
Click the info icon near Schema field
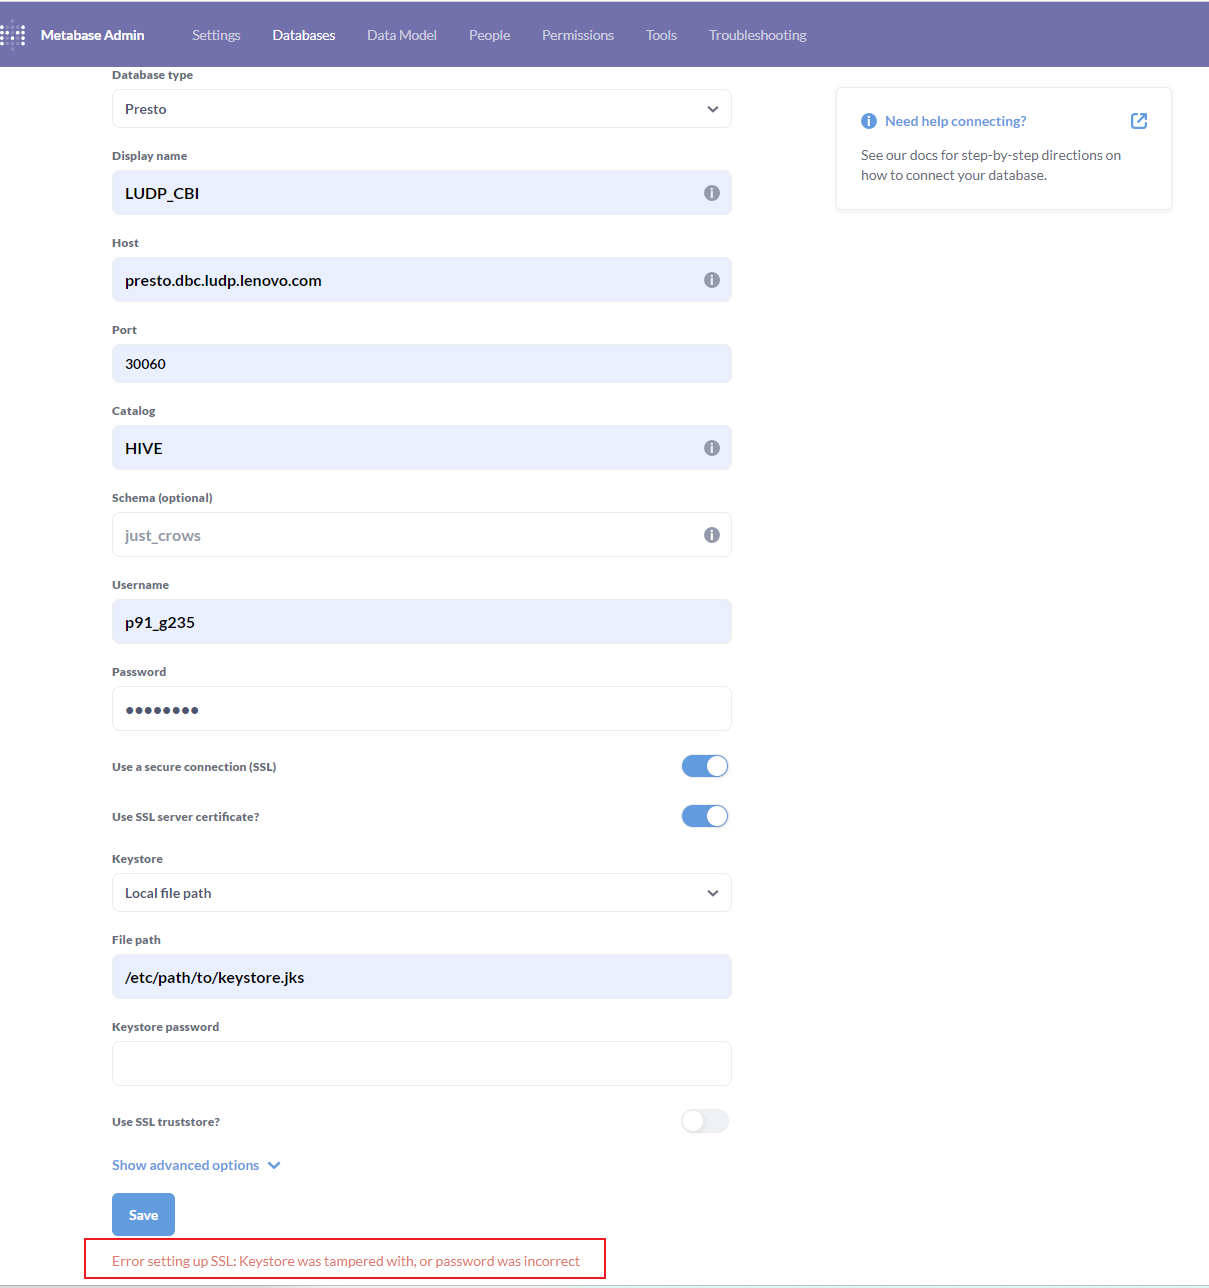pyautogui.click(x=712, y=535)
